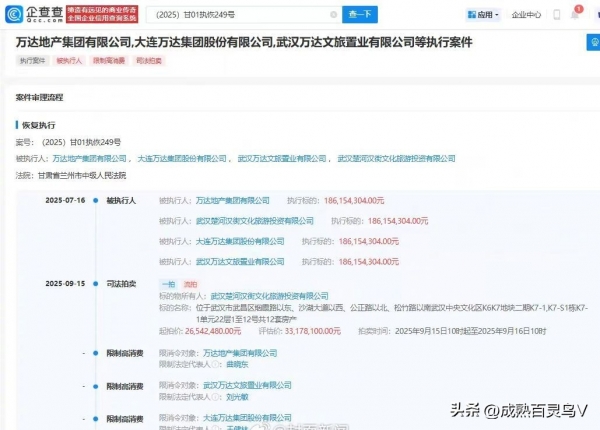Show info for 曲晓东 legal representative label
Screen dimensions: 600x430
216,365
